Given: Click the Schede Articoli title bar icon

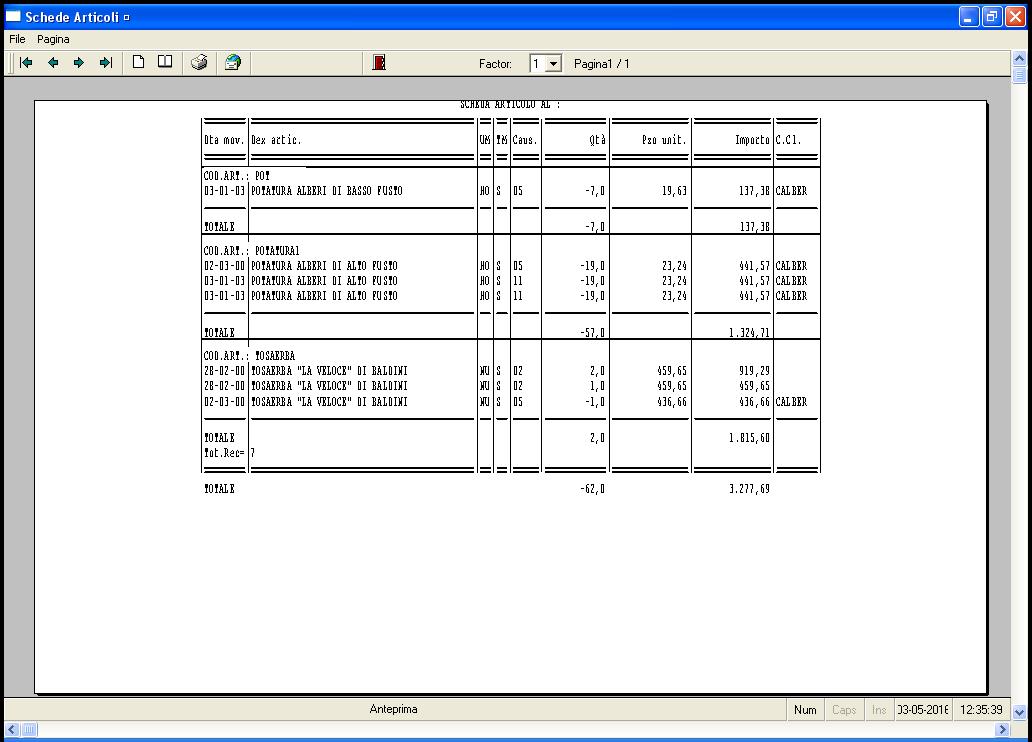Looking at the screenshot, I should point(13,16).
